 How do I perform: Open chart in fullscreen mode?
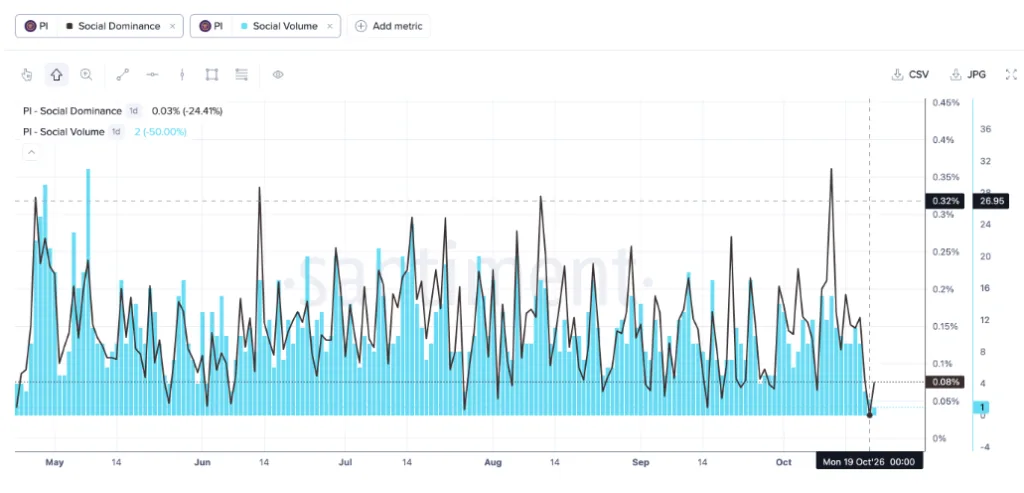click(x=1012, y=74)
